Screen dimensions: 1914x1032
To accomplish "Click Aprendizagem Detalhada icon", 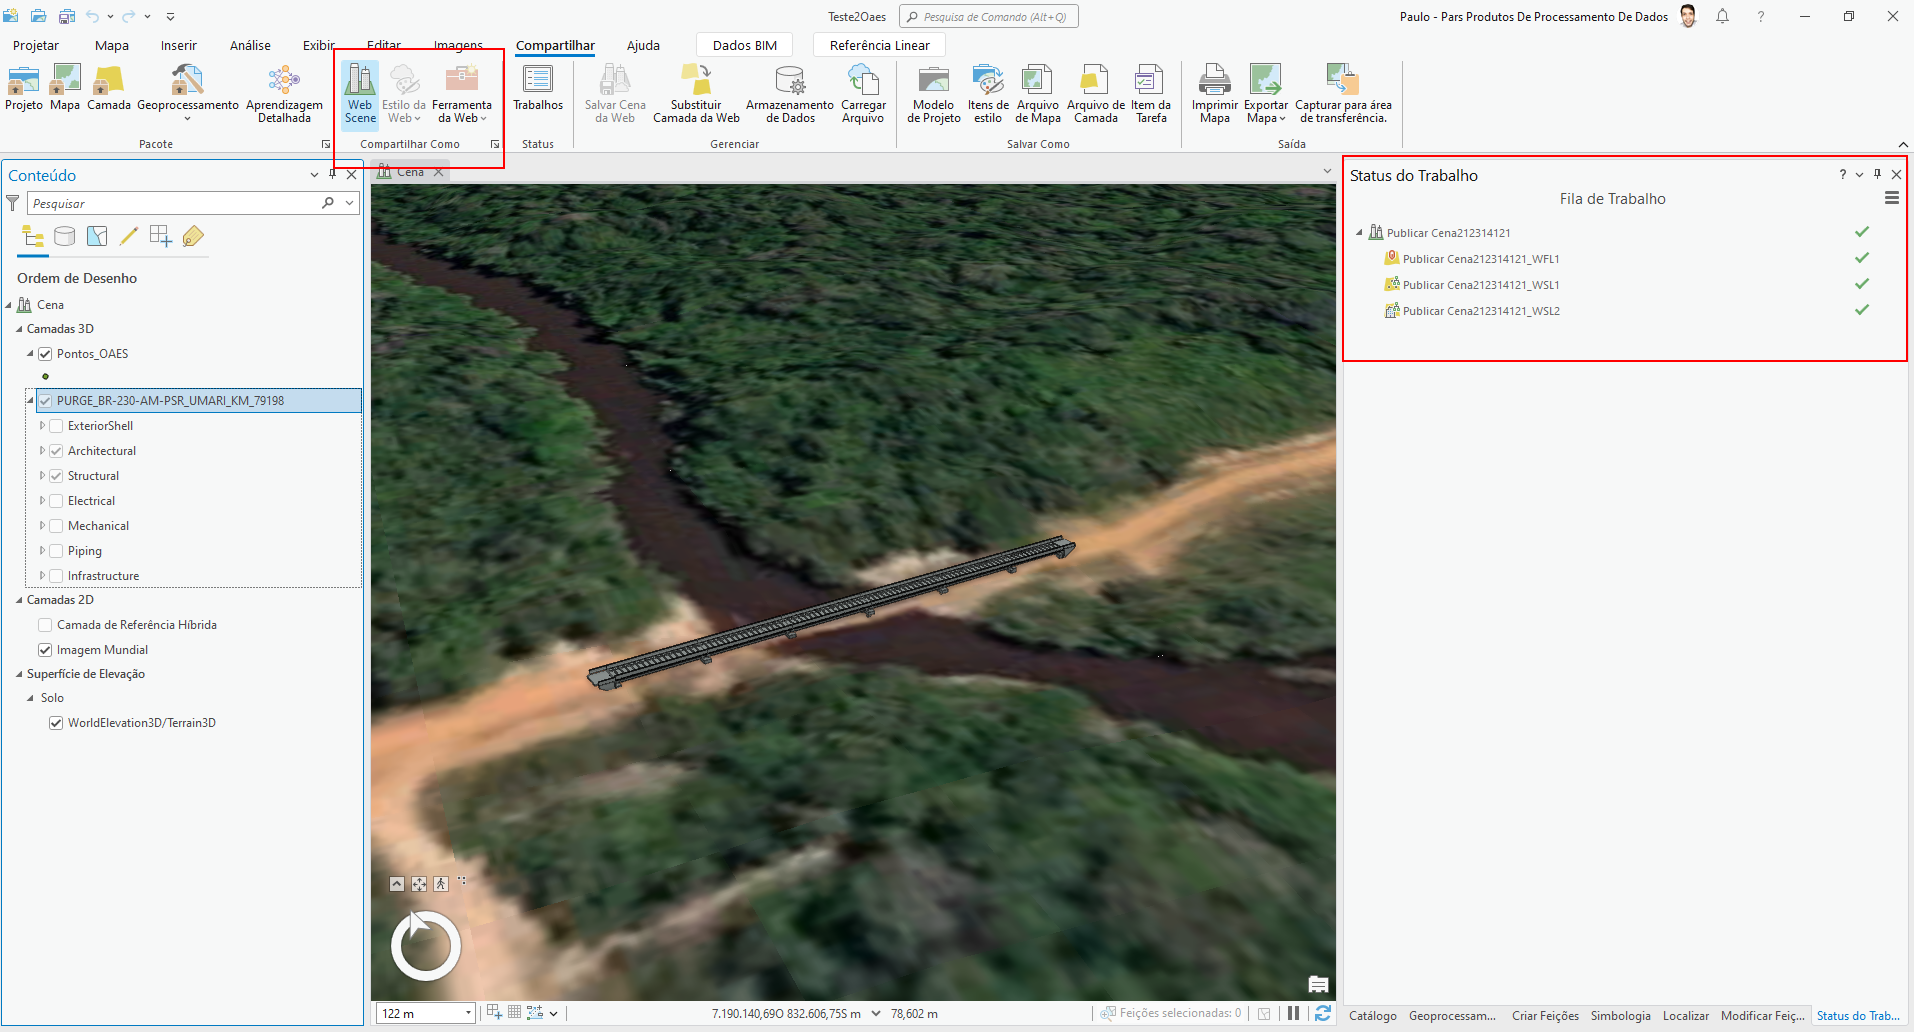I will (x=284, y=94).
